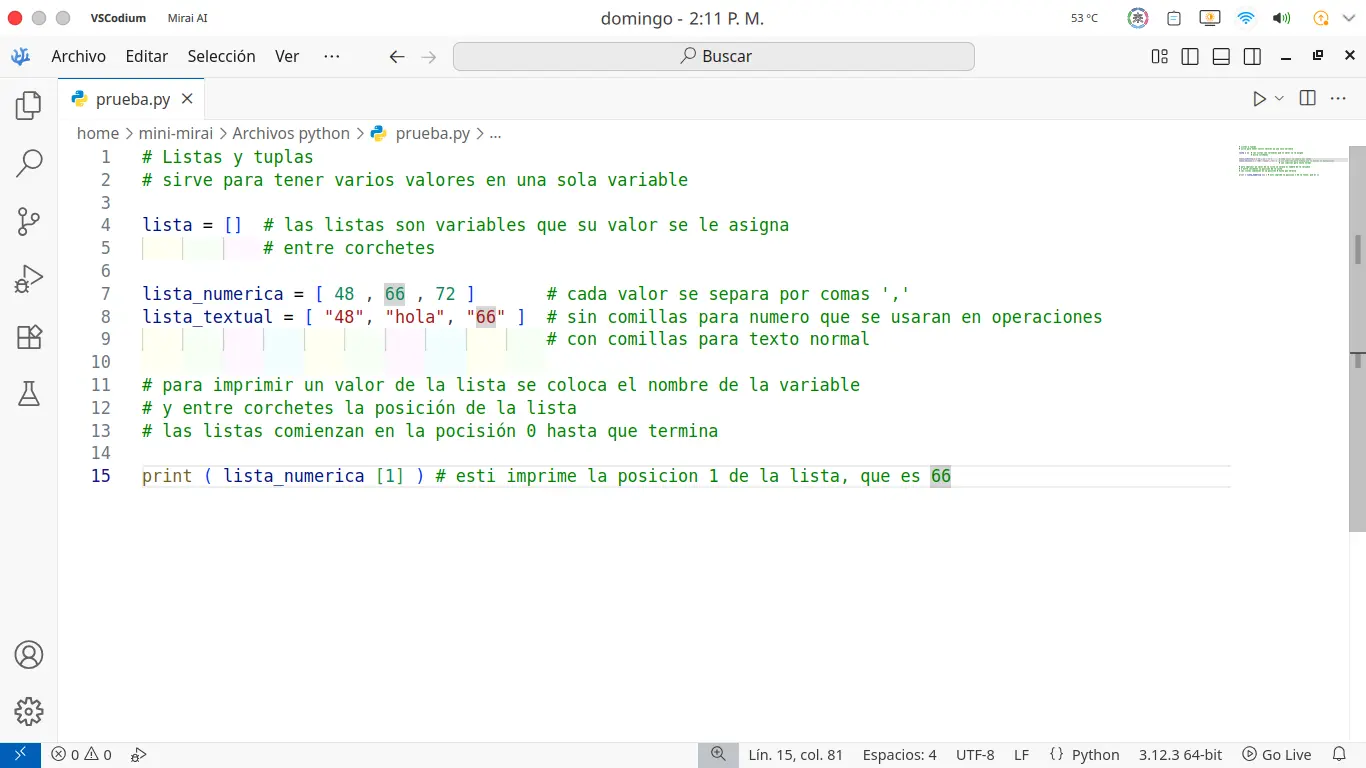This screenshot has width=1366, height=768.
Task: Open the Source Control view
Action: tap(29, 221)
